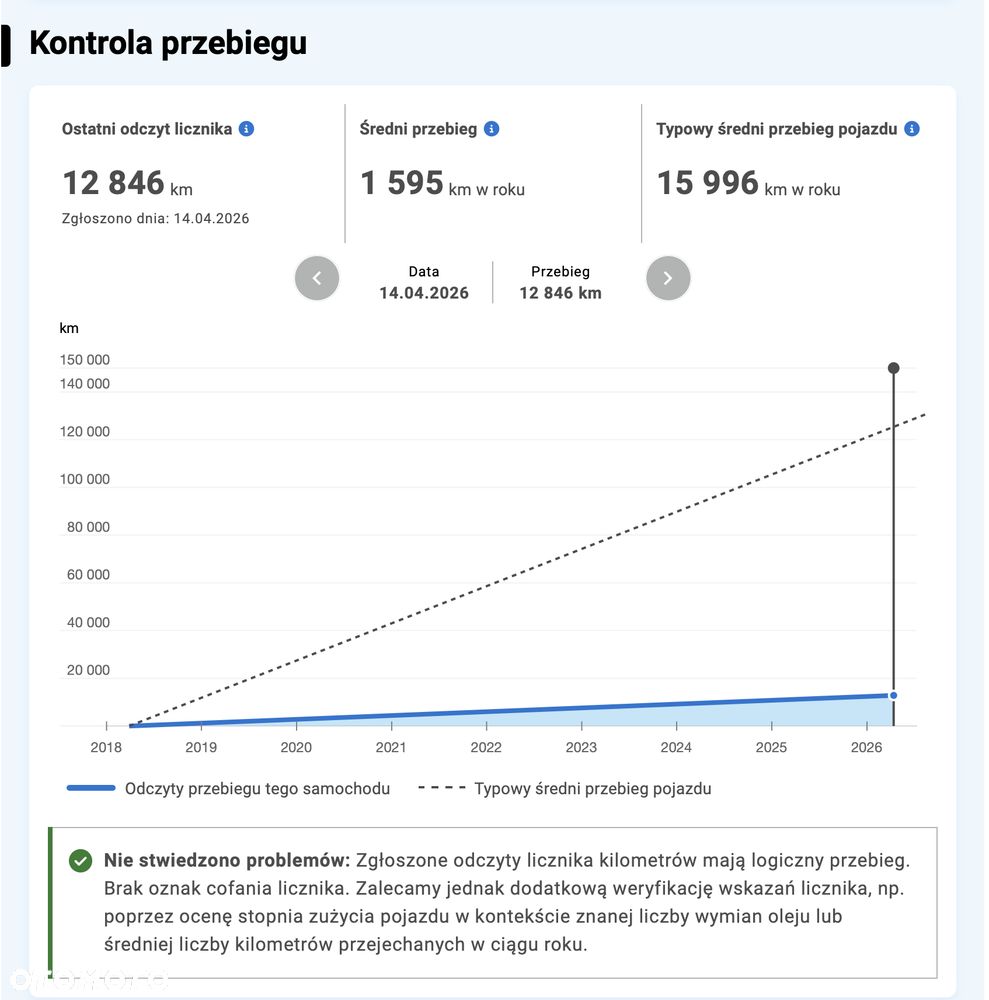The height and width of the screenshot is (1000, 989).
Task: Open info icon beside Typowy średni przebieg pojazdu
Action: pos(912,129)
